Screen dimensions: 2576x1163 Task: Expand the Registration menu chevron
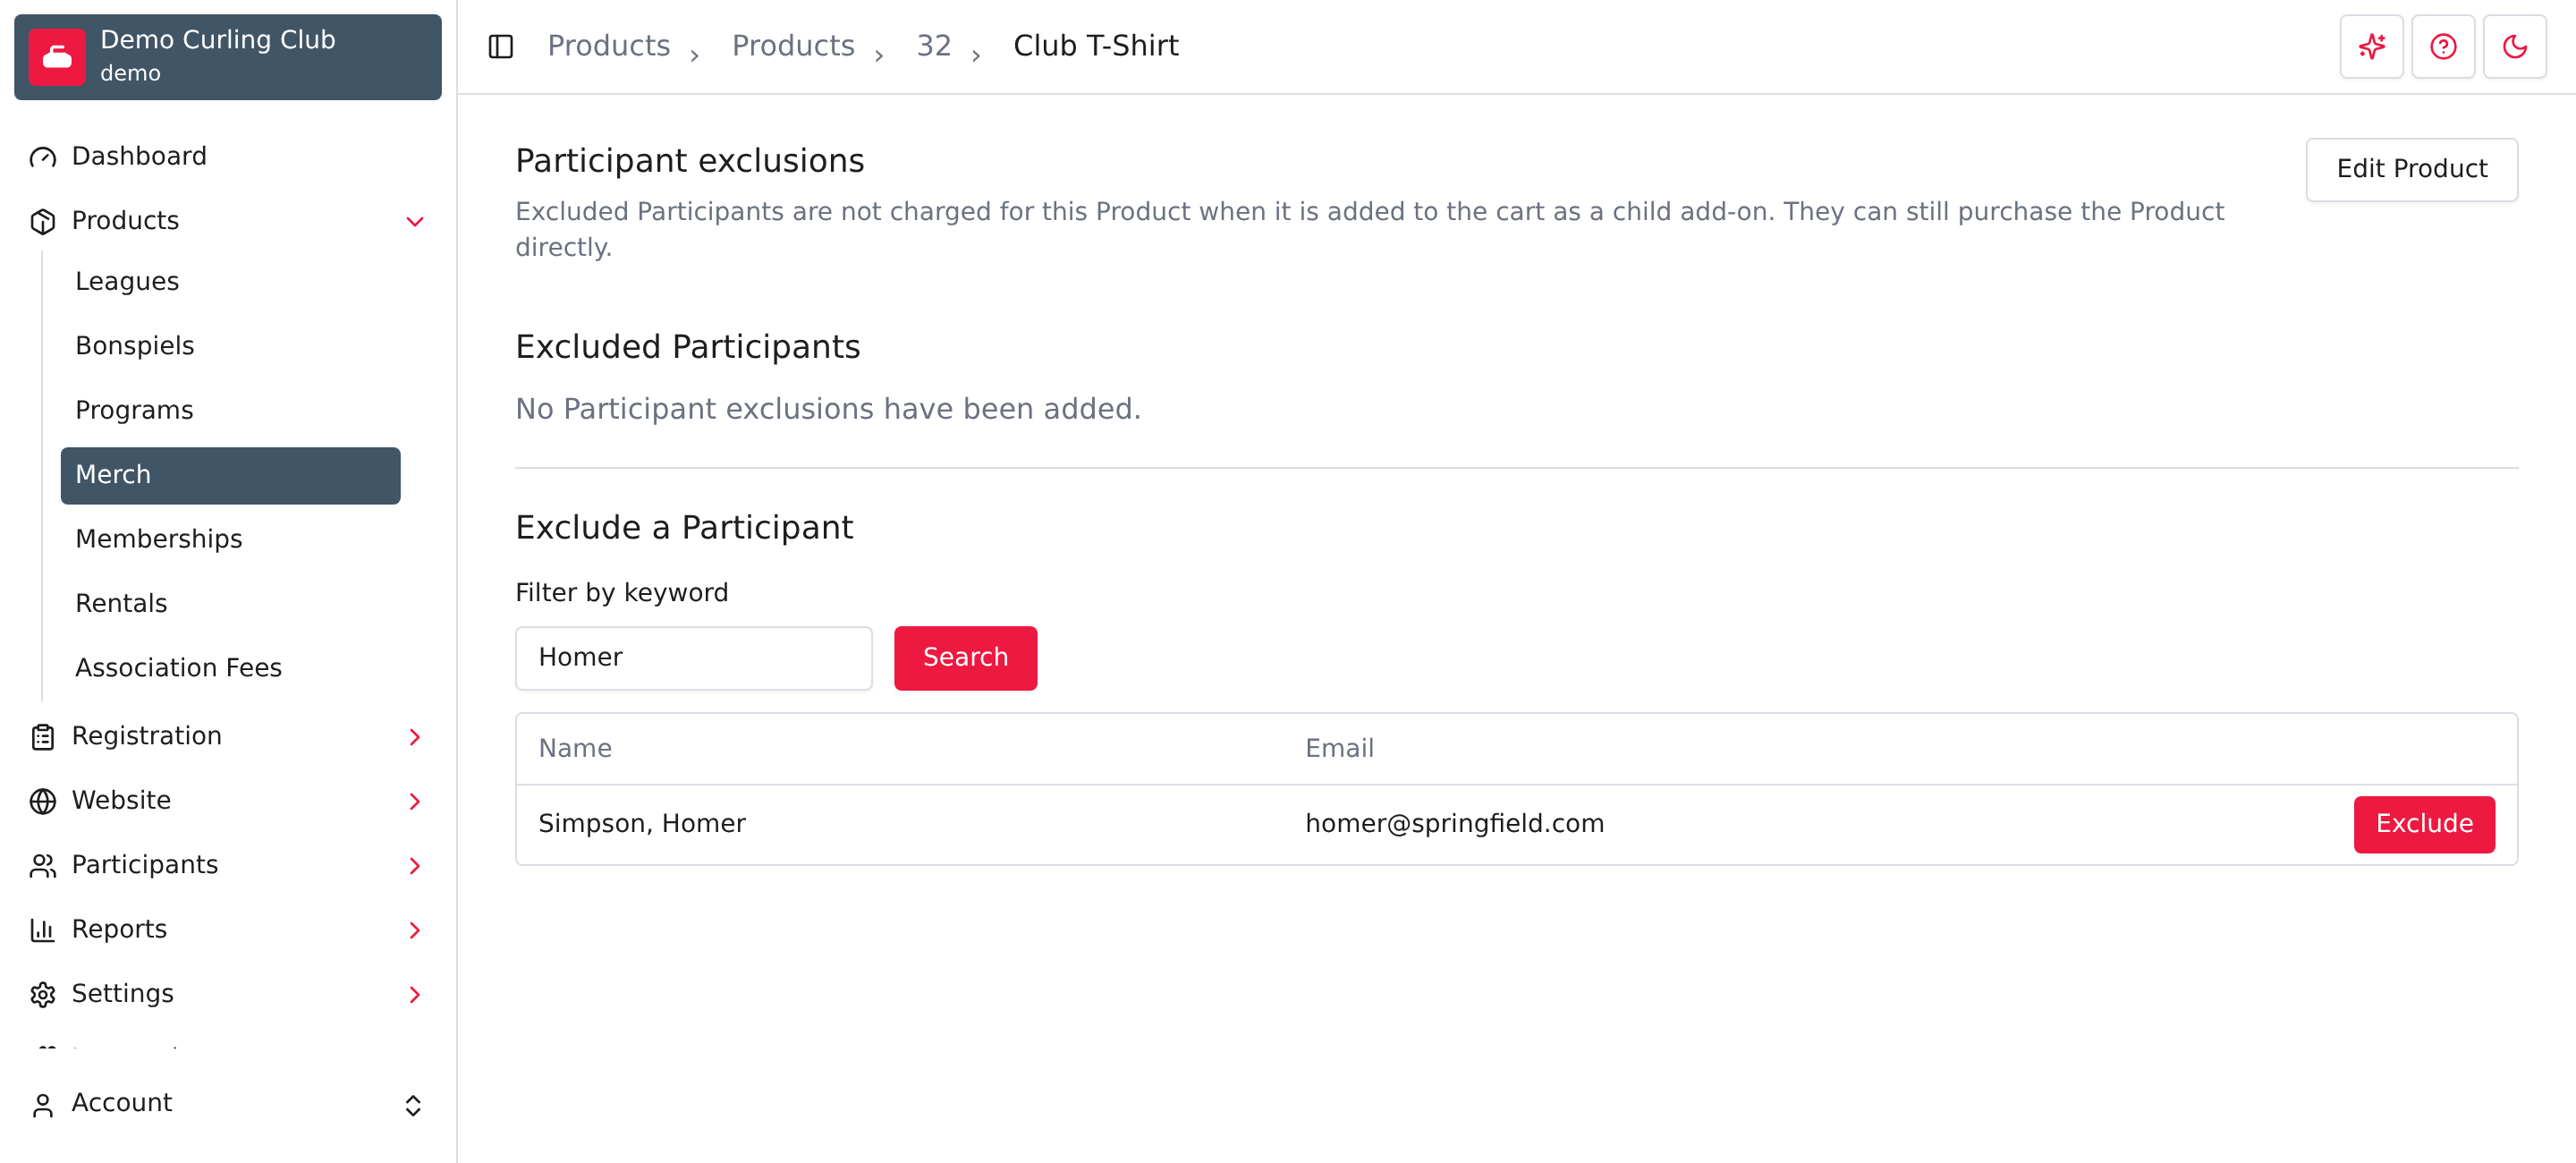pyautogui.click(x=414, y=737)
